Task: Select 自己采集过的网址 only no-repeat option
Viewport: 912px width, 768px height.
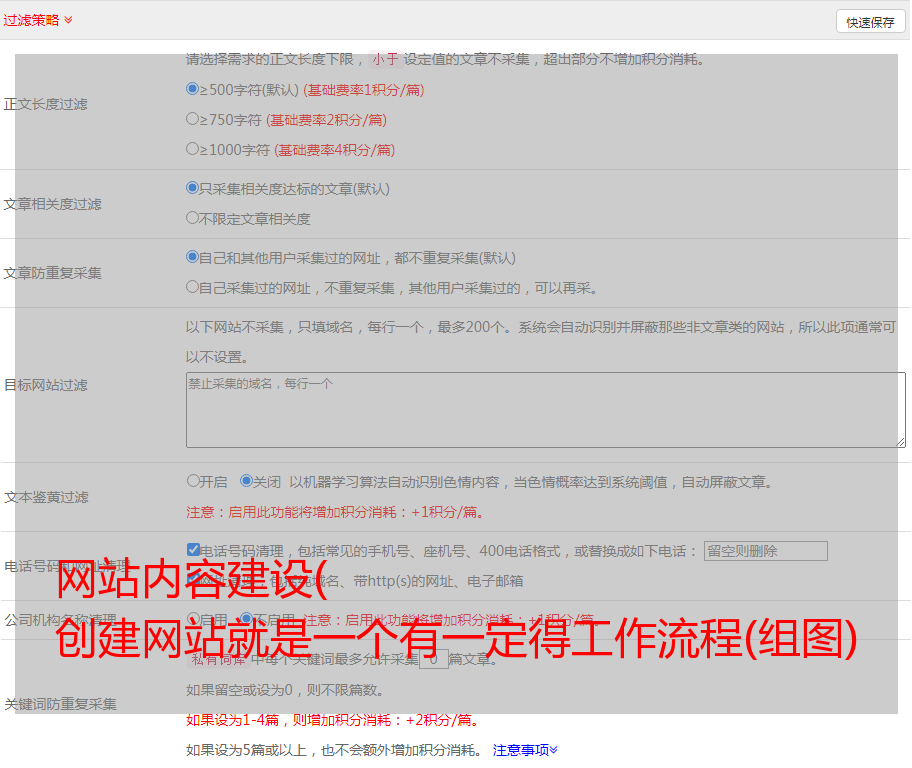Action: [x=193, y=287]
